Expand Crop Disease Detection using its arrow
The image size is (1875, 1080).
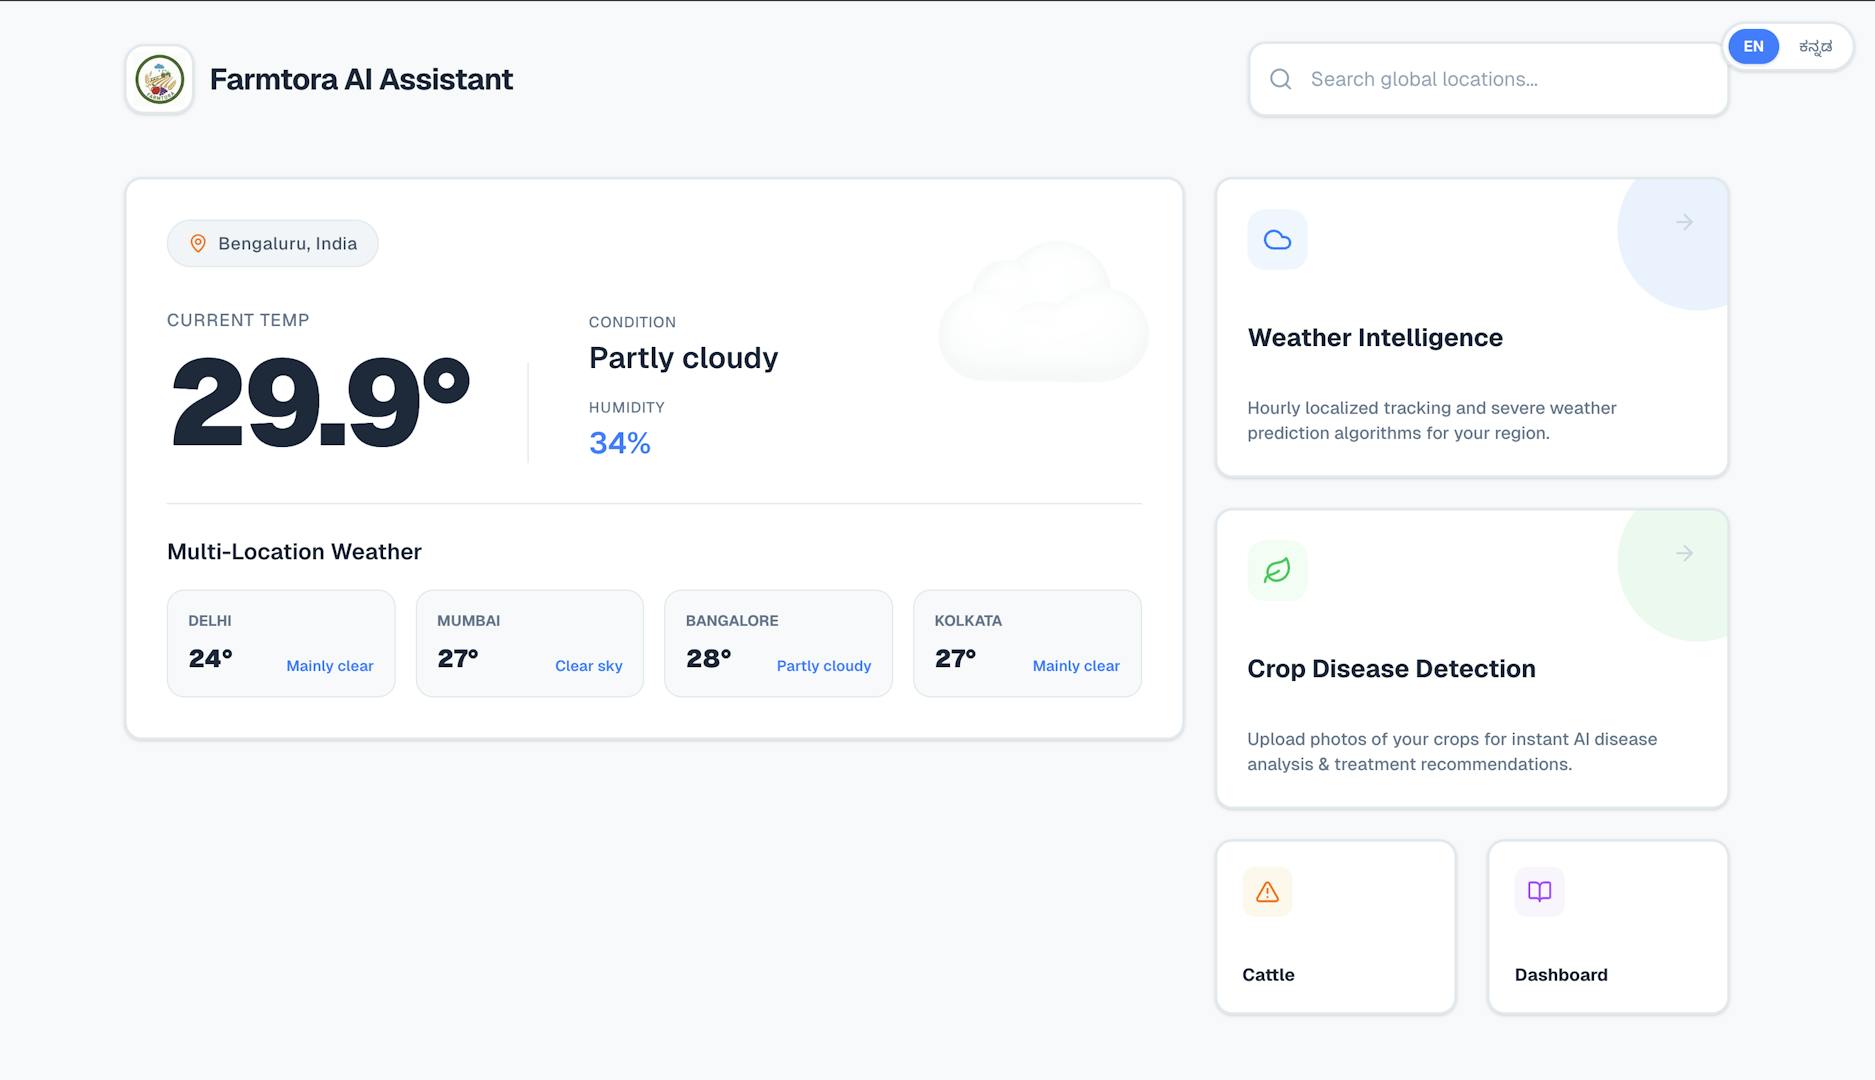1684,553
